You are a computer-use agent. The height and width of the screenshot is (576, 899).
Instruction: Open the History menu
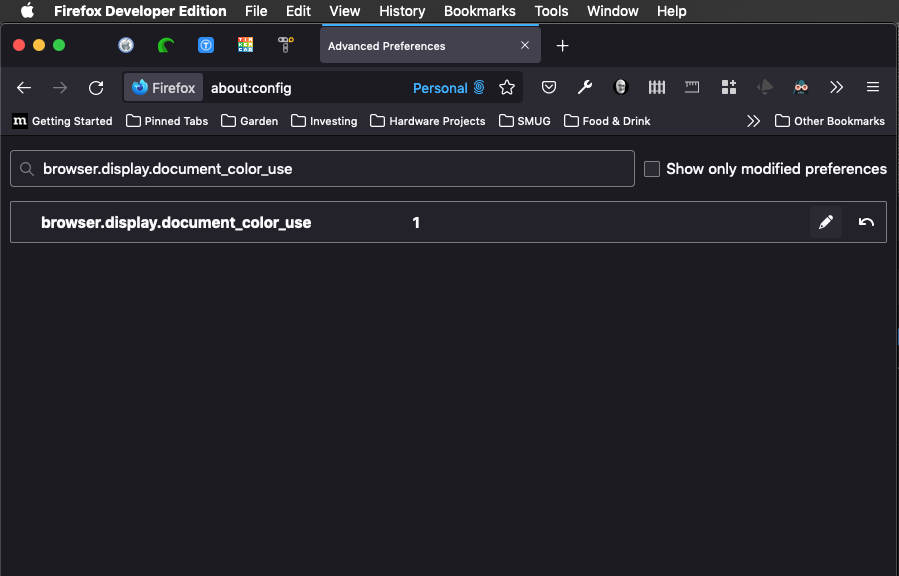tap(402, 11)
